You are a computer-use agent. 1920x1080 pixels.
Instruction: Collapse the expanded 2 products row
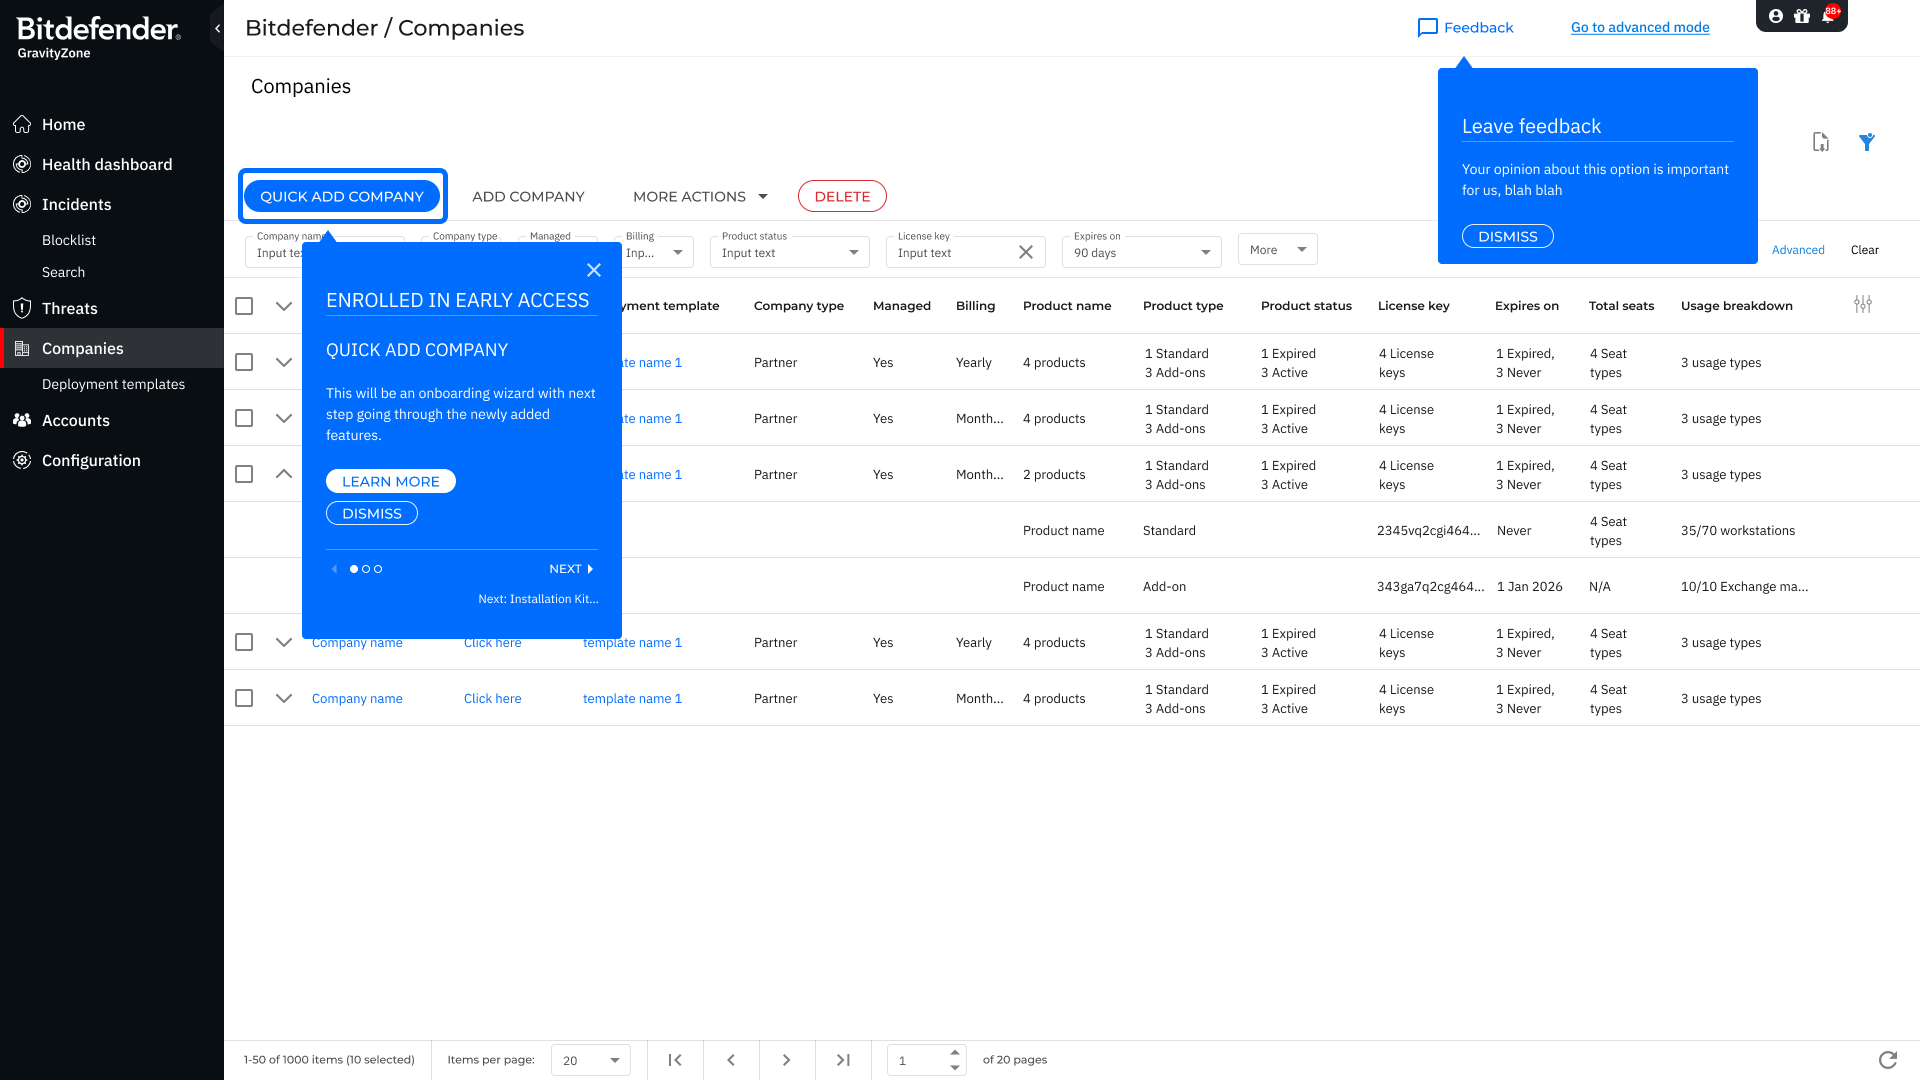coord(284,474)
